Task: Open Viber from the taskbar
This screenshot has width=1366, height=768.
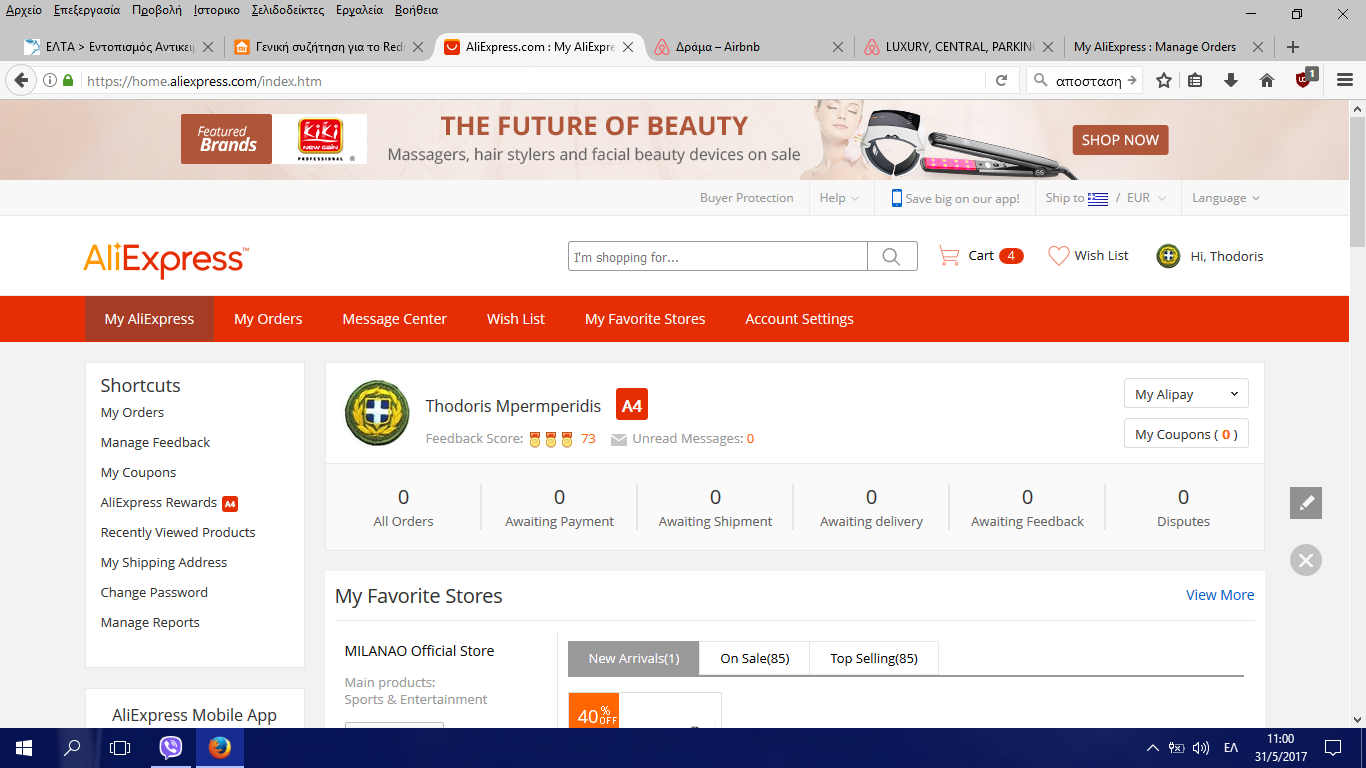Action: point(171,747)
